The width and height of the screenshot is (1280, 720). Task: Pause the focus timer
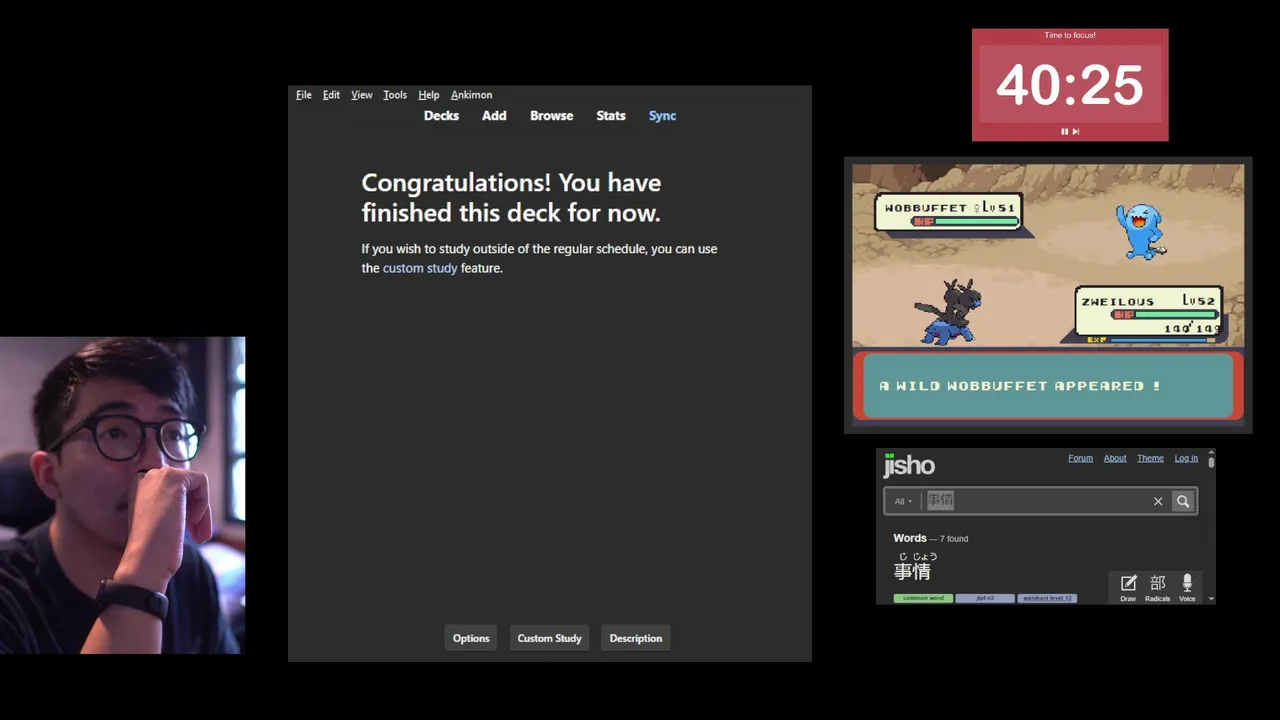[1065, 131]
